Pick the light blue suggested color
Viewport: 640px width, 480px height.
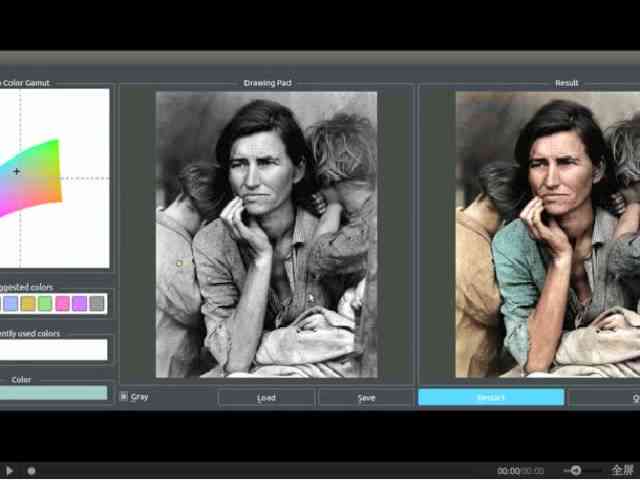pos(11,304)
